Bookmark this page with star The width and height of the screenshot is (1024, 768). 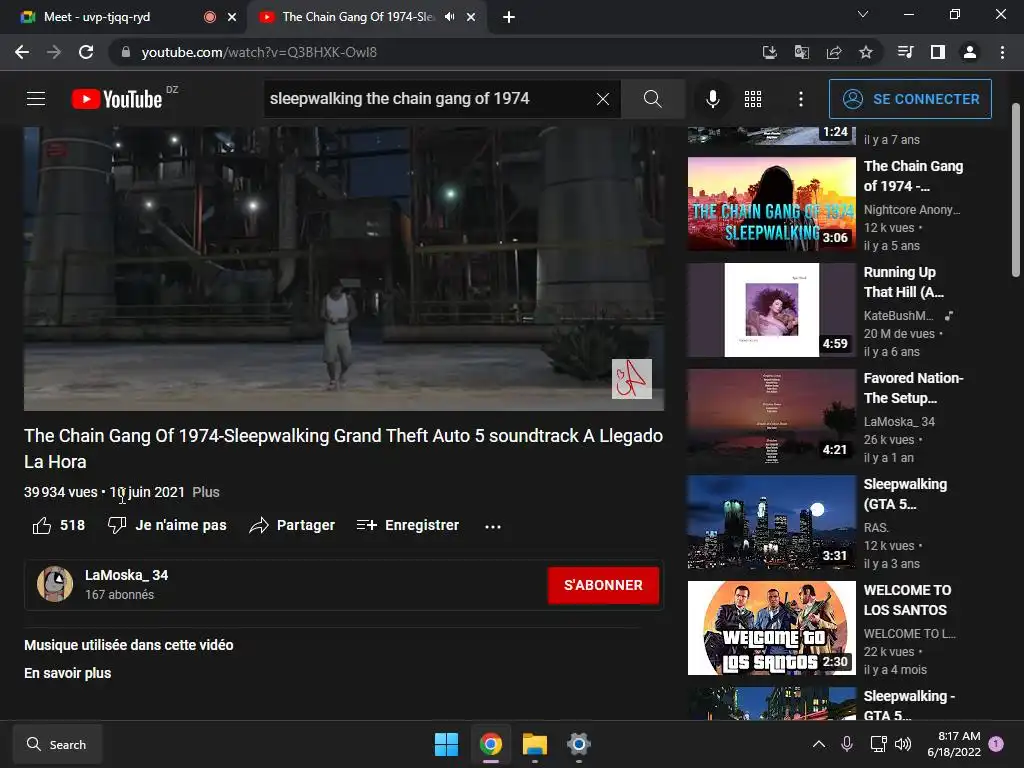tap(866, 52)
